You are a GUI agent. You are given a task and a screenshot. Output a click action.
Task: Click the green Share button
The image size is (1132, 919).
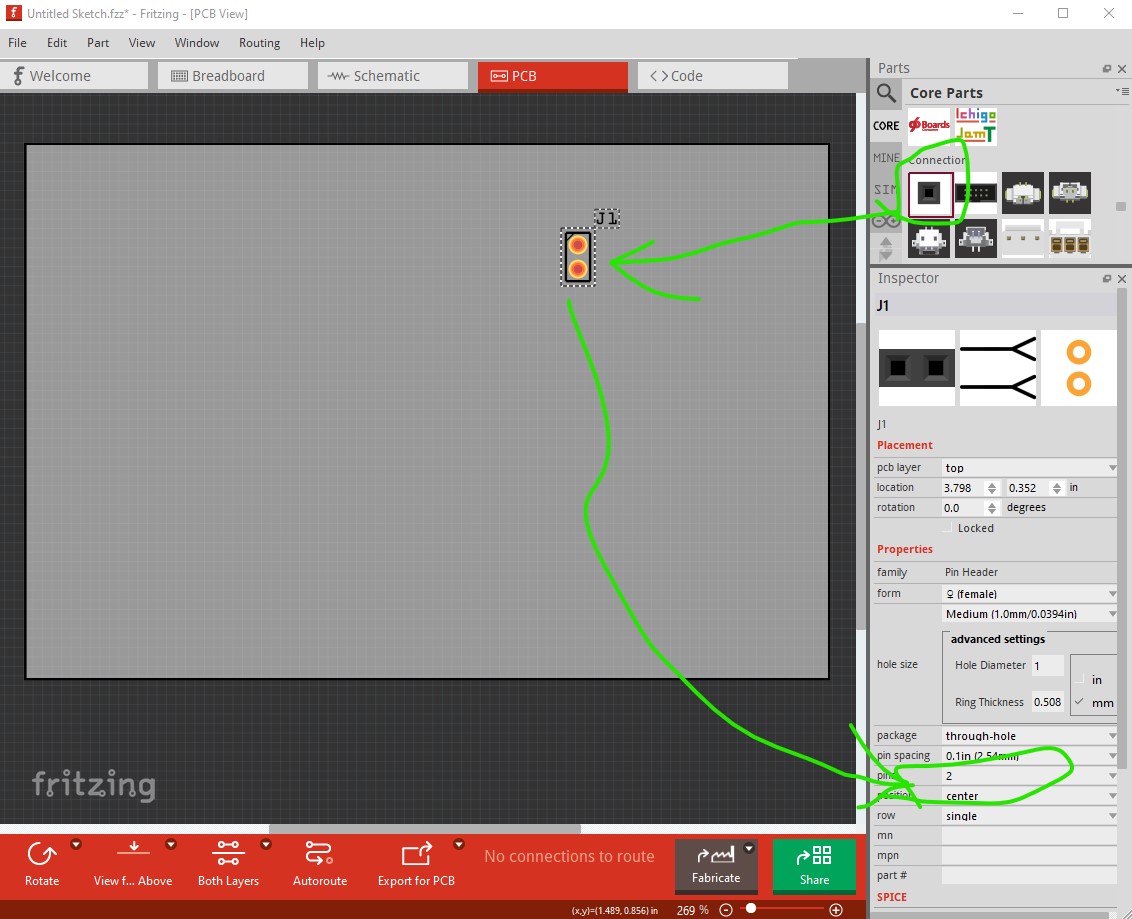click(814, 865)
